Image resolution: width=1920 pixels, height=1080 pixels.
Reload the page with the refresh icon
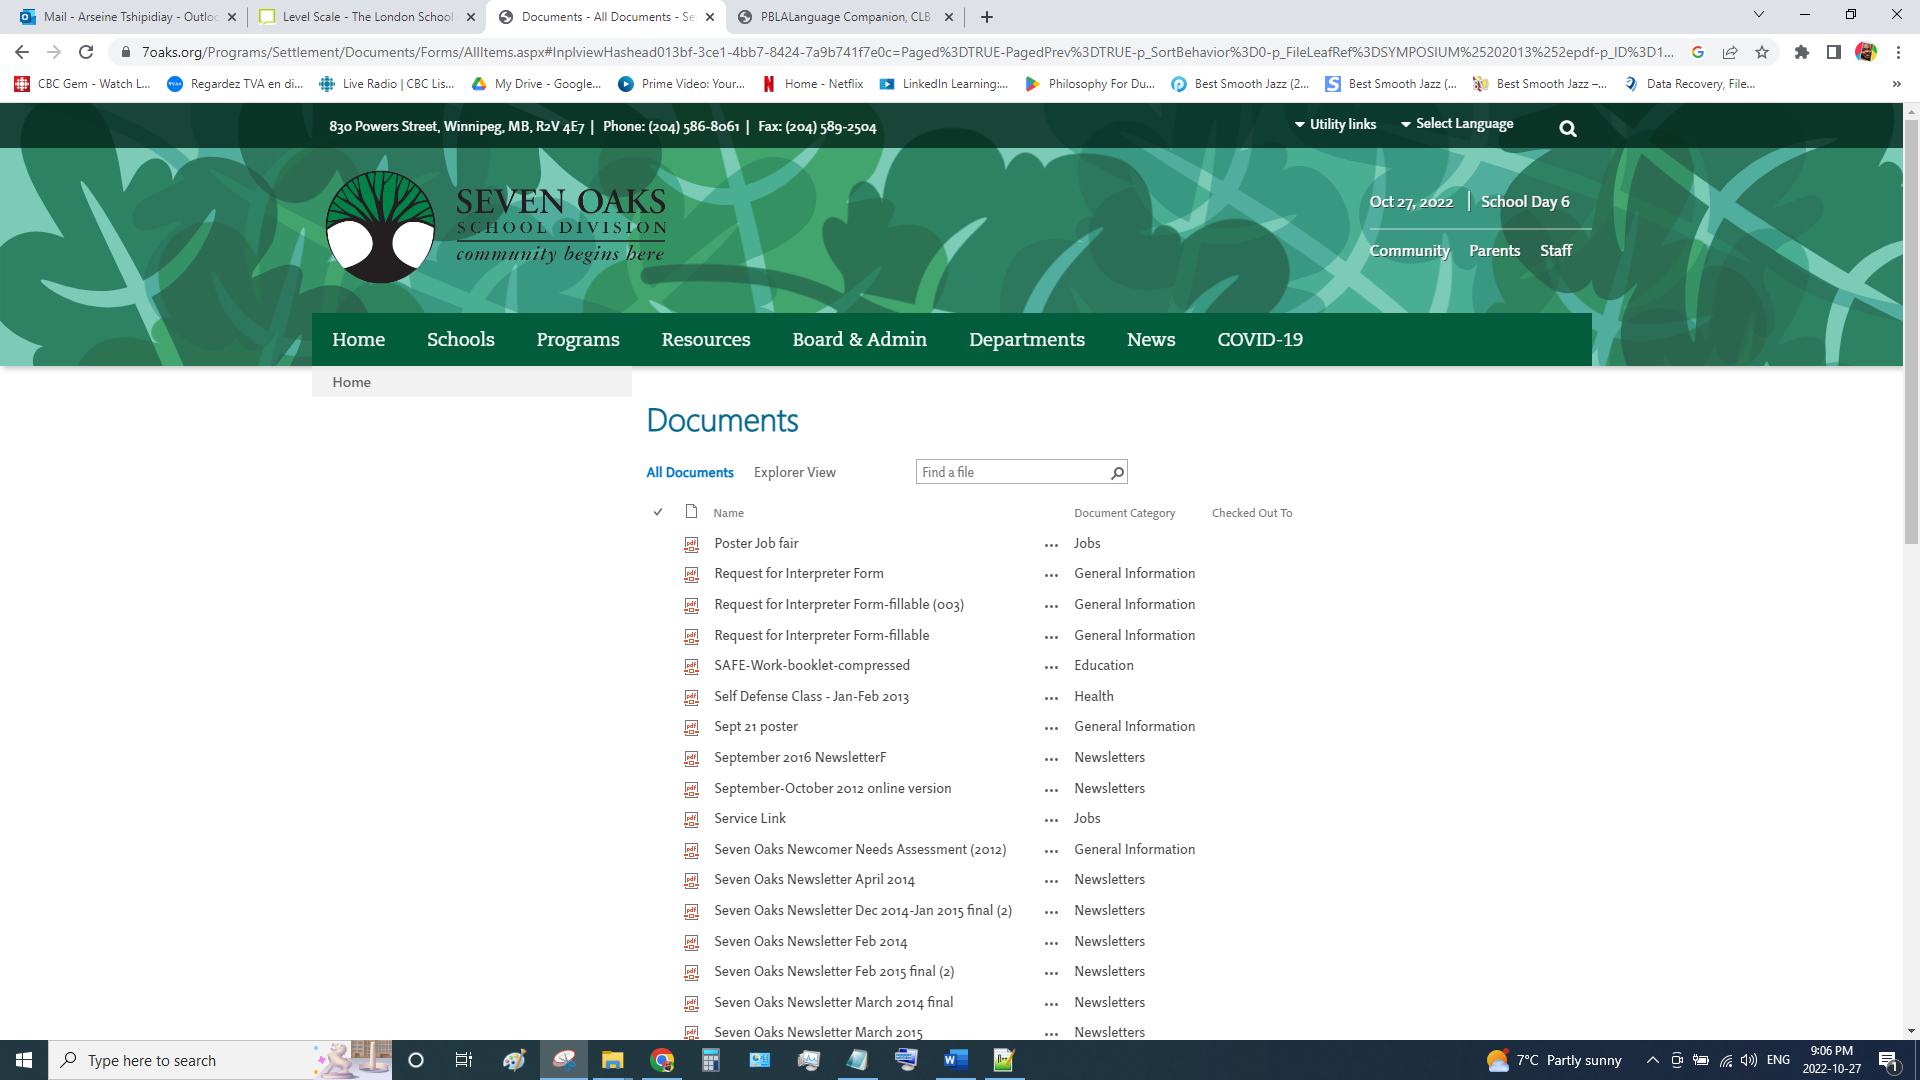86,52
